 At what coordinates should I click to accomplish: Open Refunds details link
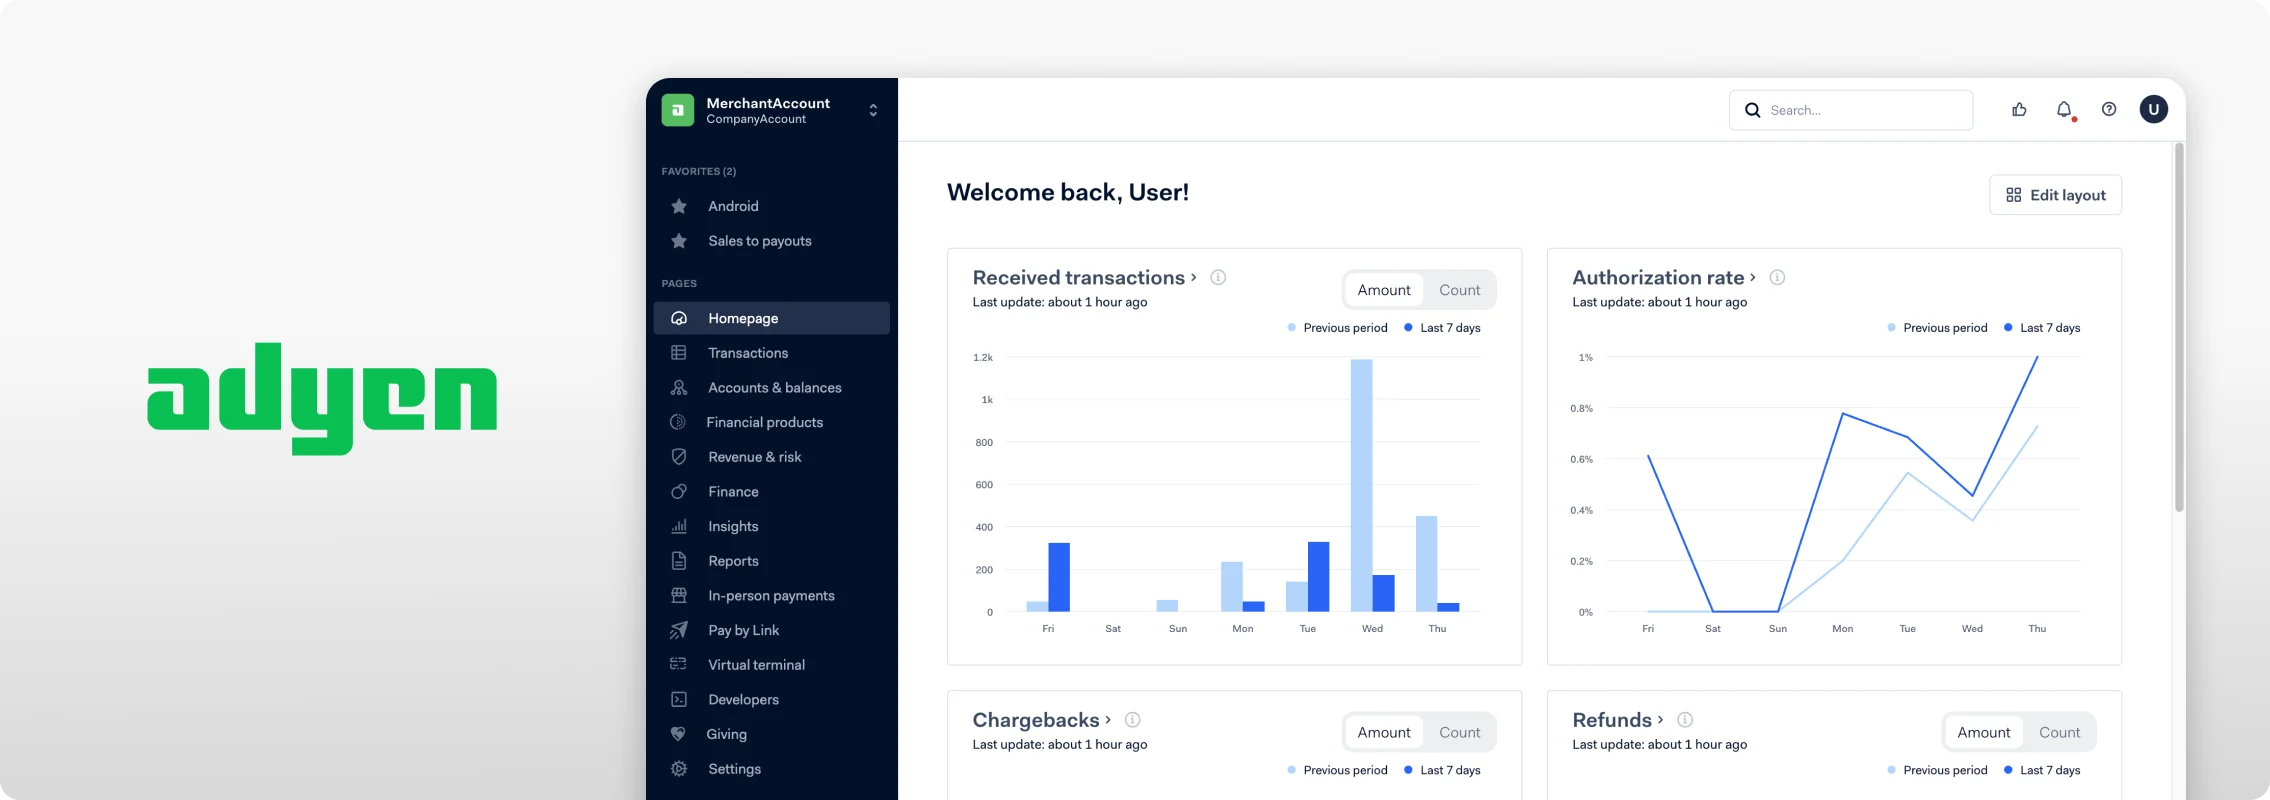pos(1618,720)
